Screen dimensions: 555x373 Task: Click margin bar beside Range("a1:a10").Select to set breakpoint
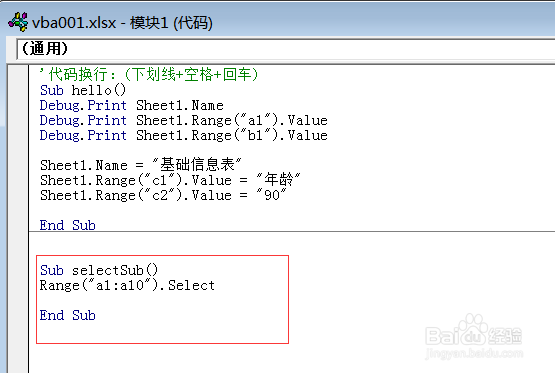[18, 285]
